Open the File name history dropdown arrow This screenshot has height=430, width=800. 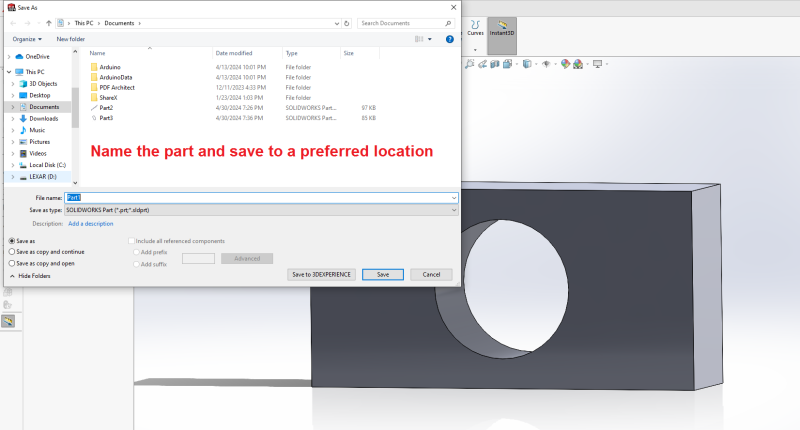(x=454, y=198)
